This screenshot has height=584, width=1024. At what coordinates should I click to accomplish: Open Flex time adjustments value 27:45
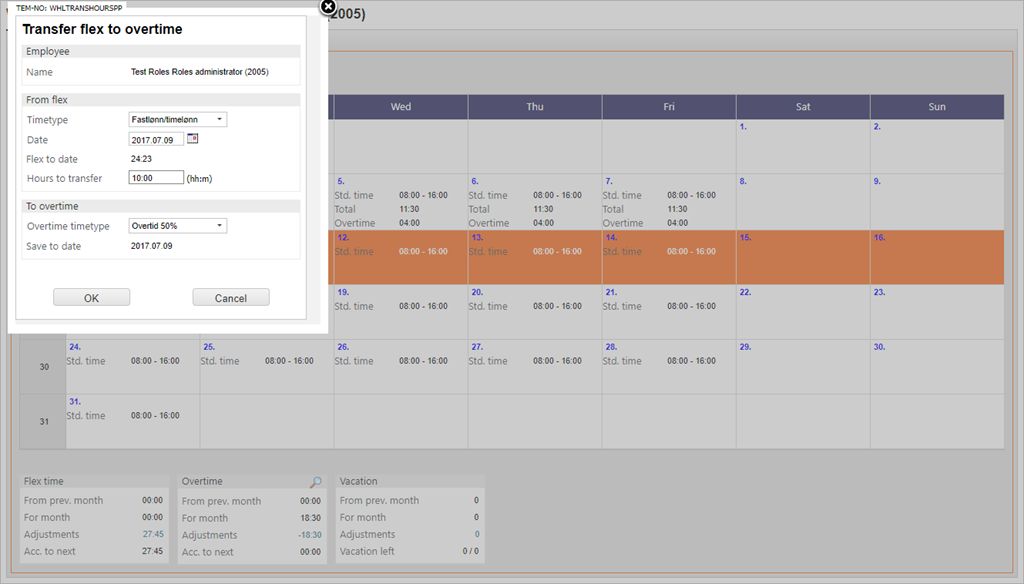pyautogui.click(x=152, y=535)
